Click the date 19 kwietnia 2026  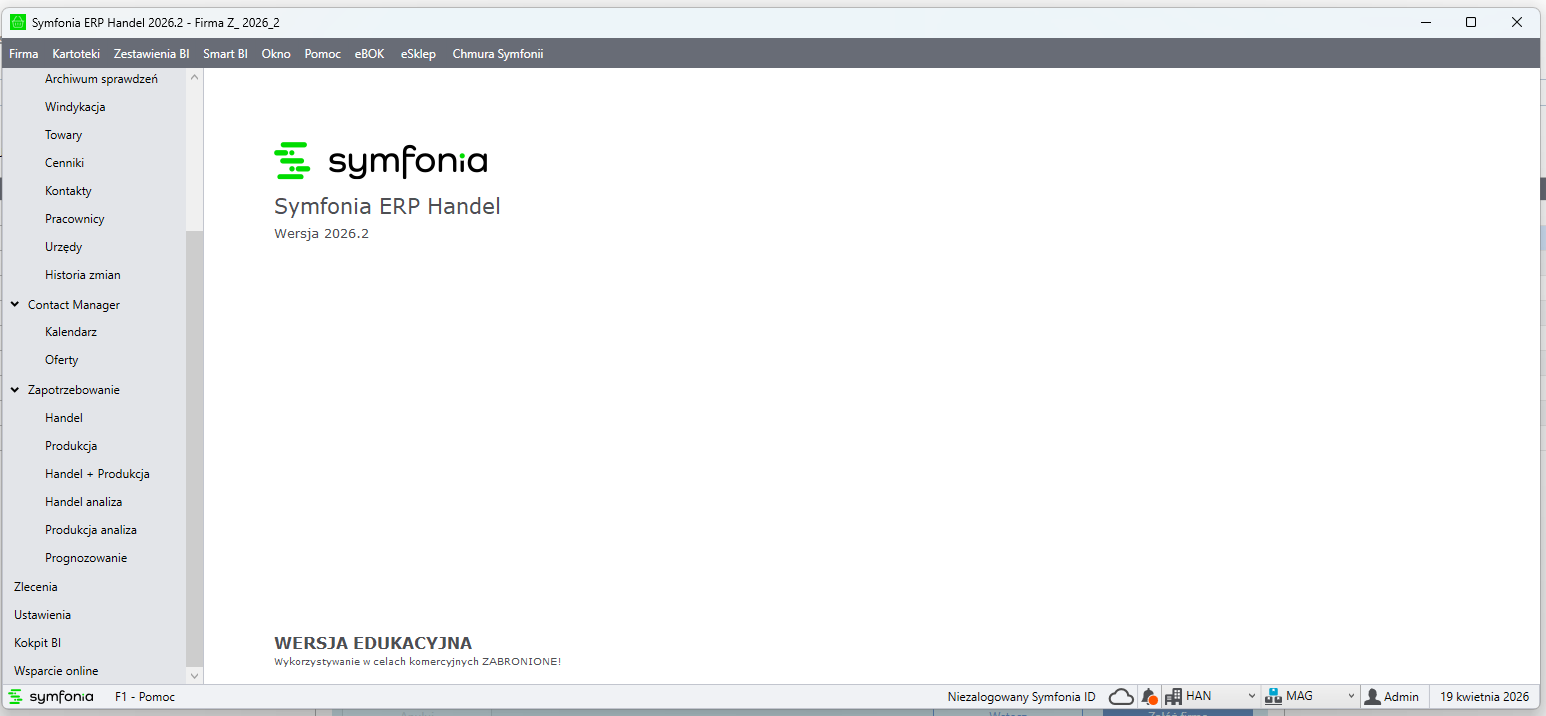(x=1484, y=697)
